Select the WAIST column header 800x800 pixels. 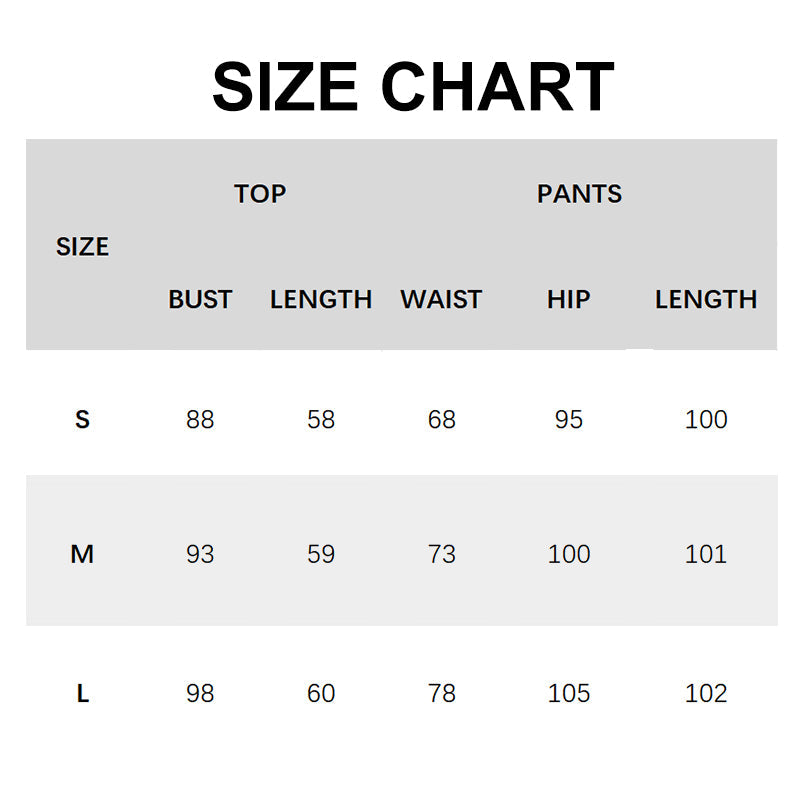click(x=441, y=299)
